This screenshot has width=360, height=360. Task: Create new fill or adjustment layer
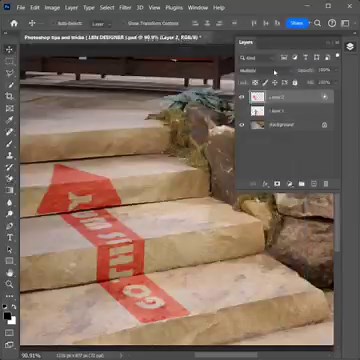[289, 184]
